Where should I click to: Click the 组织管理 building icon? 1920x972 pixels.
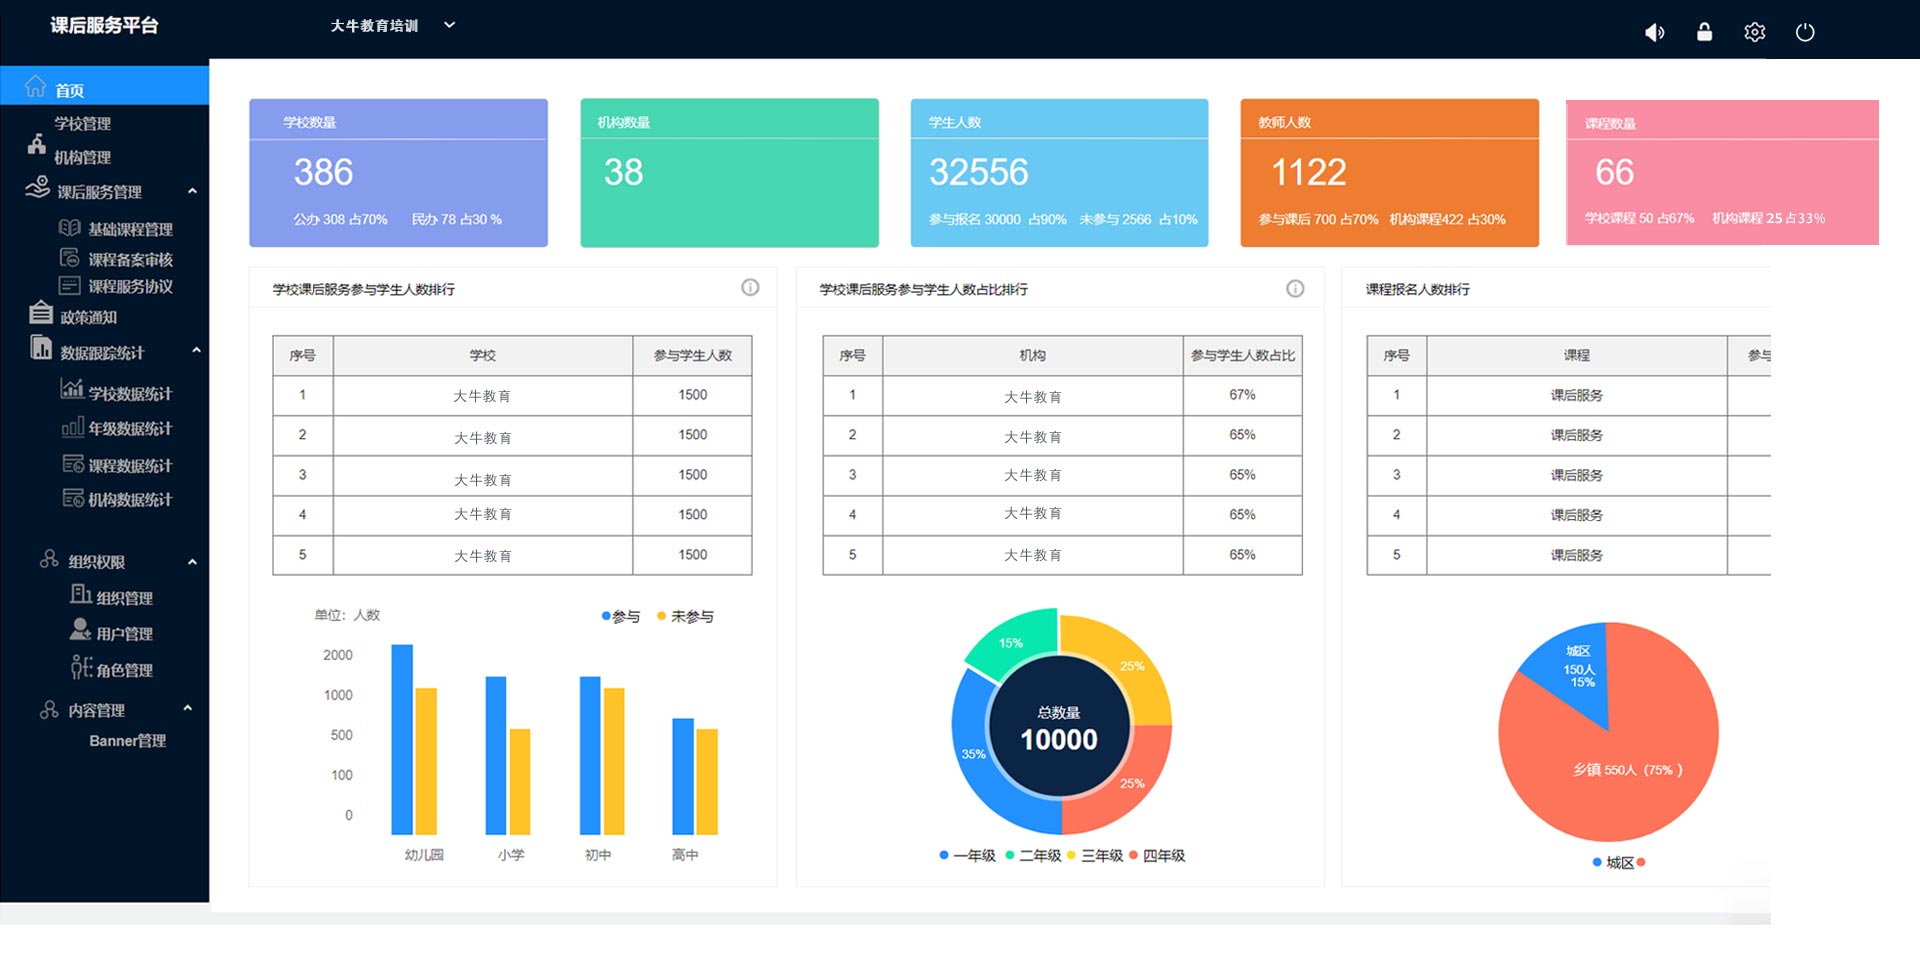pos(81,595)
